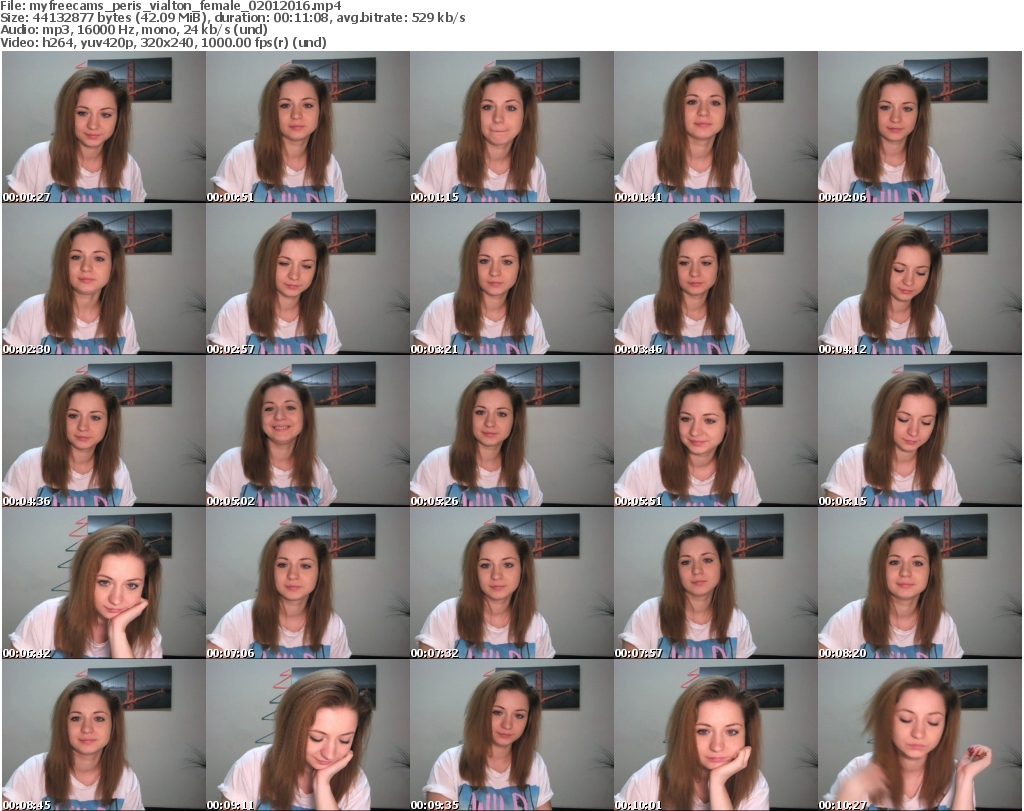Select the thumbnail at timestamp 00:01:15
This screenshot has width=1024, height=811.
coord(511,127)
